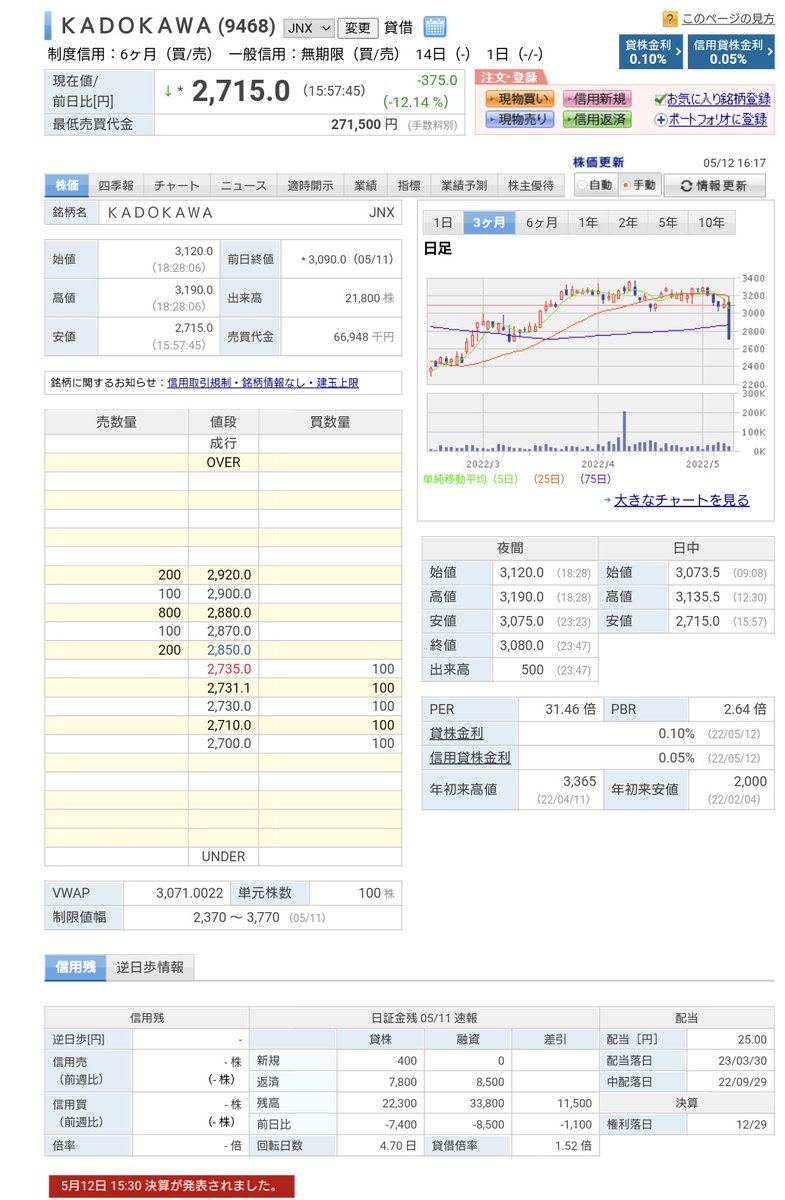785x1200 pixels.
Task: Click the 貸株金利 link in indicator table
Action: point(456,734)
